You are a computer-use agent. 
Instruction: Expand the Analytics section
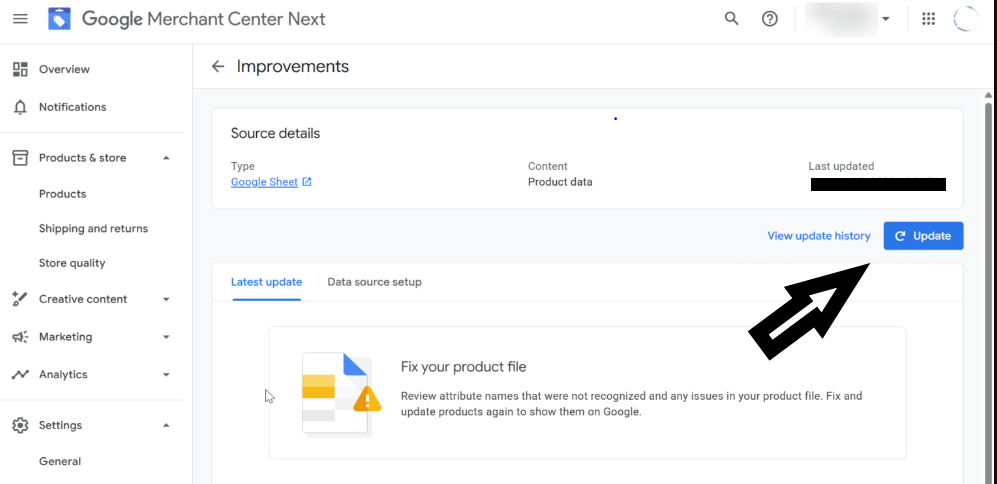click(166, 375)
